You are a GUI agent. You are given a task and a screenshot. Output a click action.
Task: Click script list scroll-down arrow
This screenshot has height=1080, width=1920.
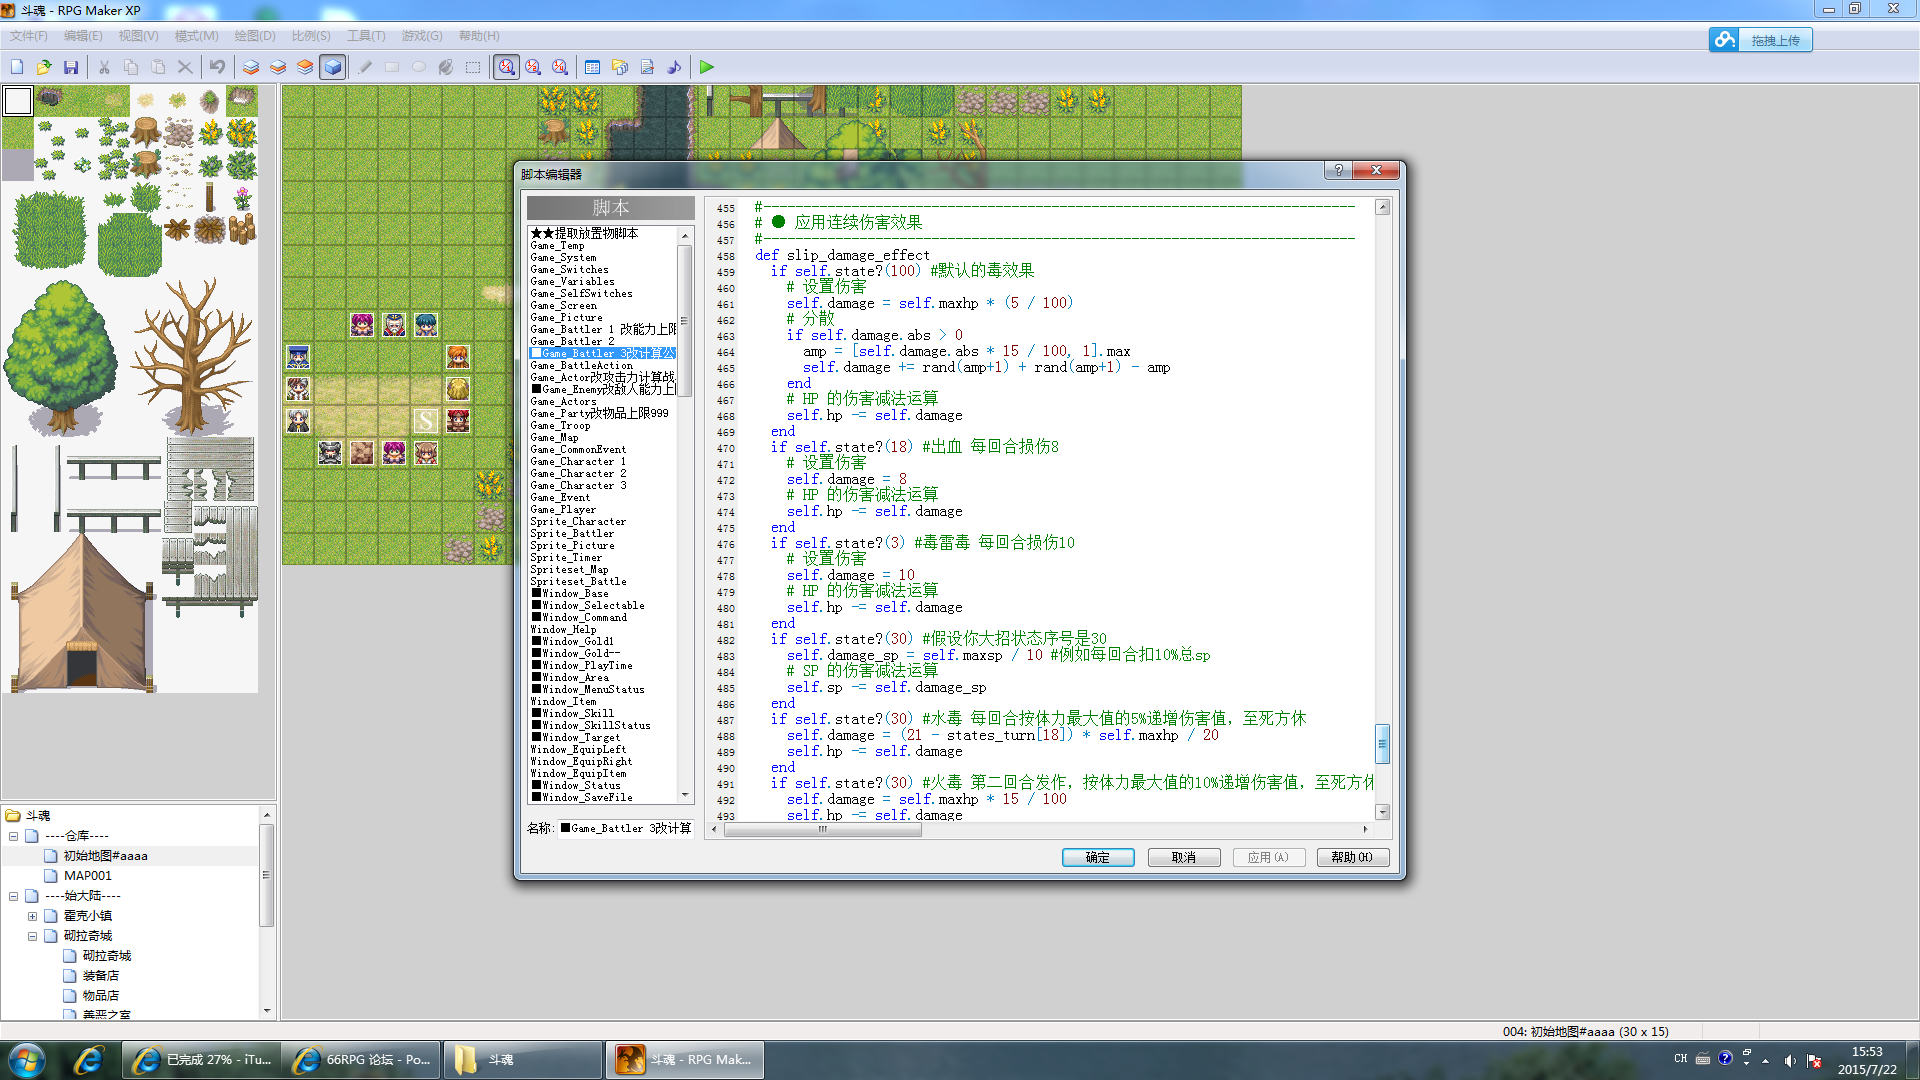click(685, 795)
